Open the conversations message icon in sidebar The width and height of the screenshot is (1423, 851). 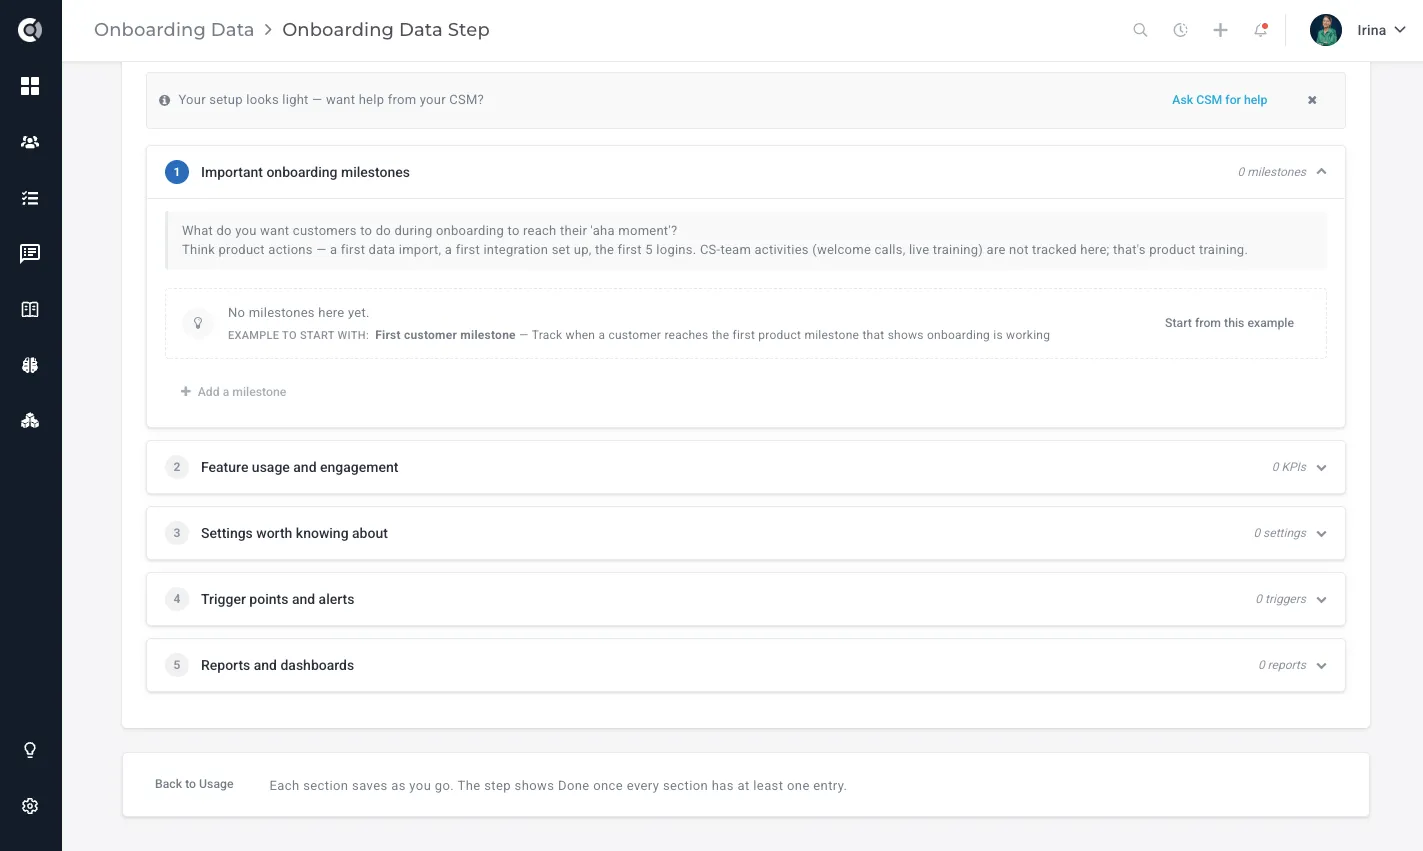30,254
